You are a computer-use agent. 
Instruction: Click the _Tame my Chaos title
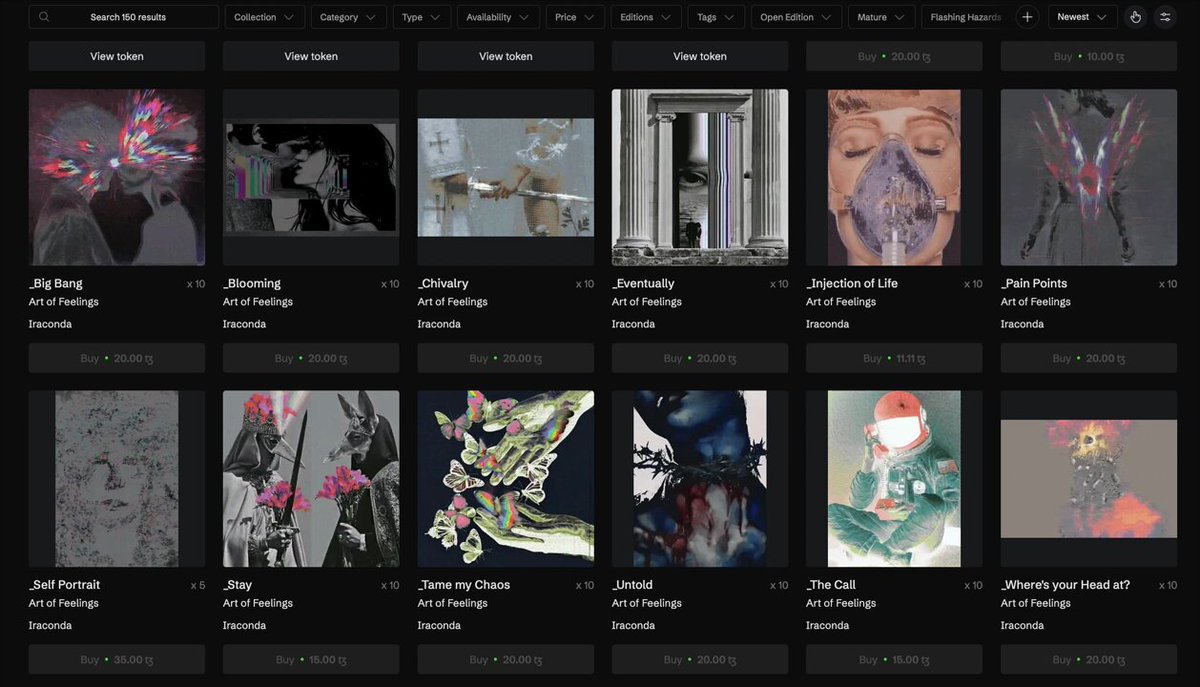(464, 585)
